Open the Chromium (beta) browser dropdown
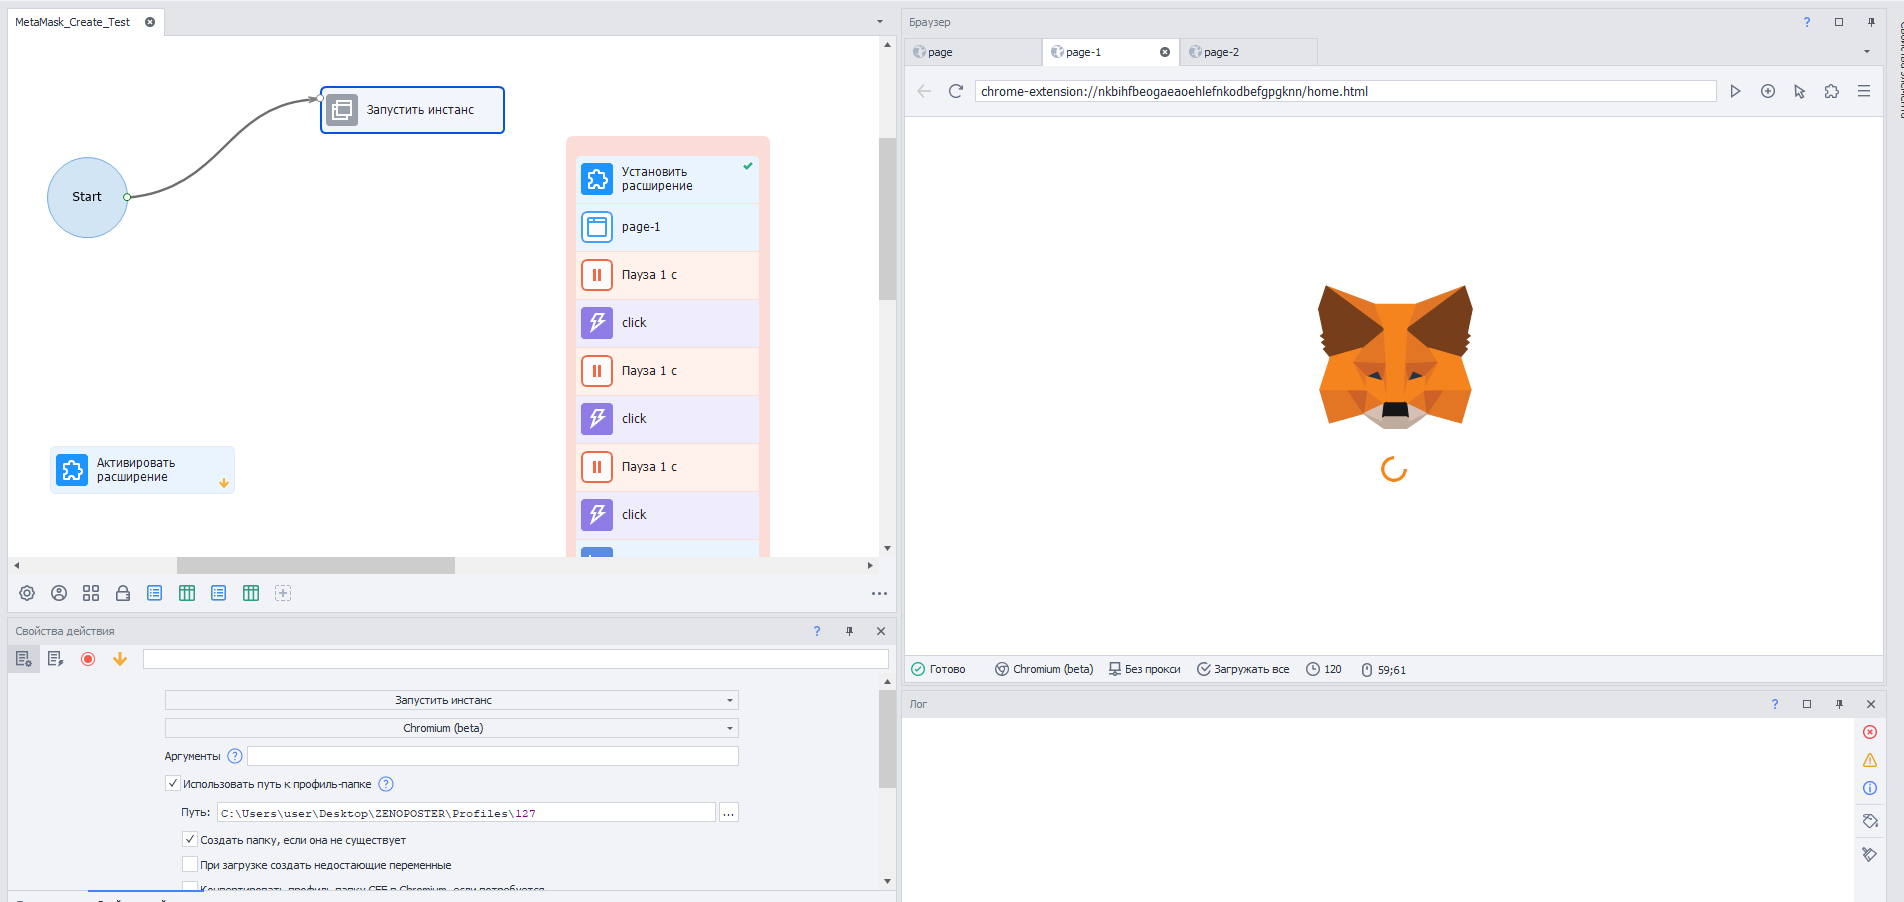 coord(452,728)
